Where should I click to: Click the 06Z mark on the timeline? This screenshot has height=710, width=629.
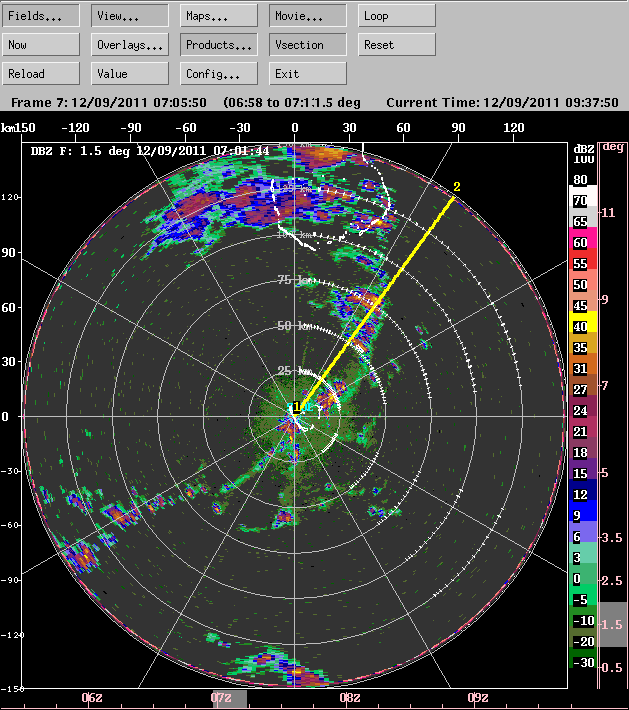[x=91, y=697]
